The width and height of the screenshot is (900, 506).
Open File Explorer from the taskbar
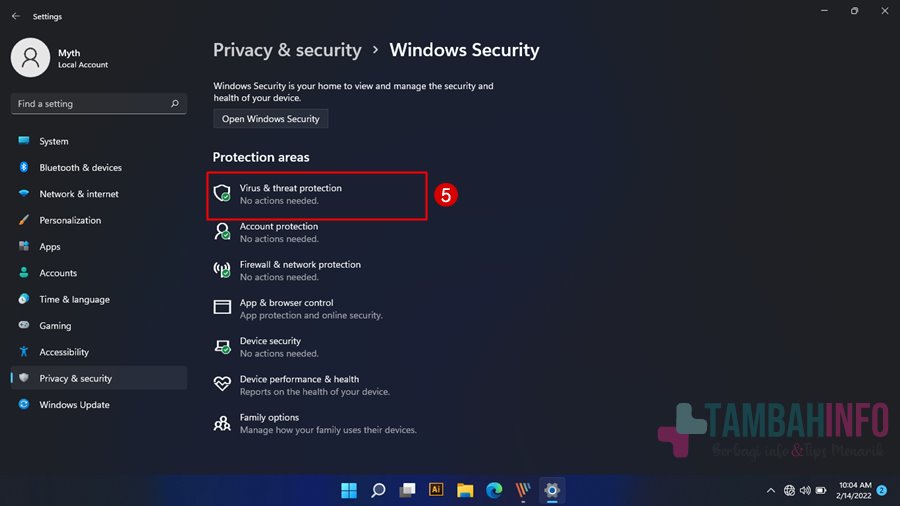465,490
